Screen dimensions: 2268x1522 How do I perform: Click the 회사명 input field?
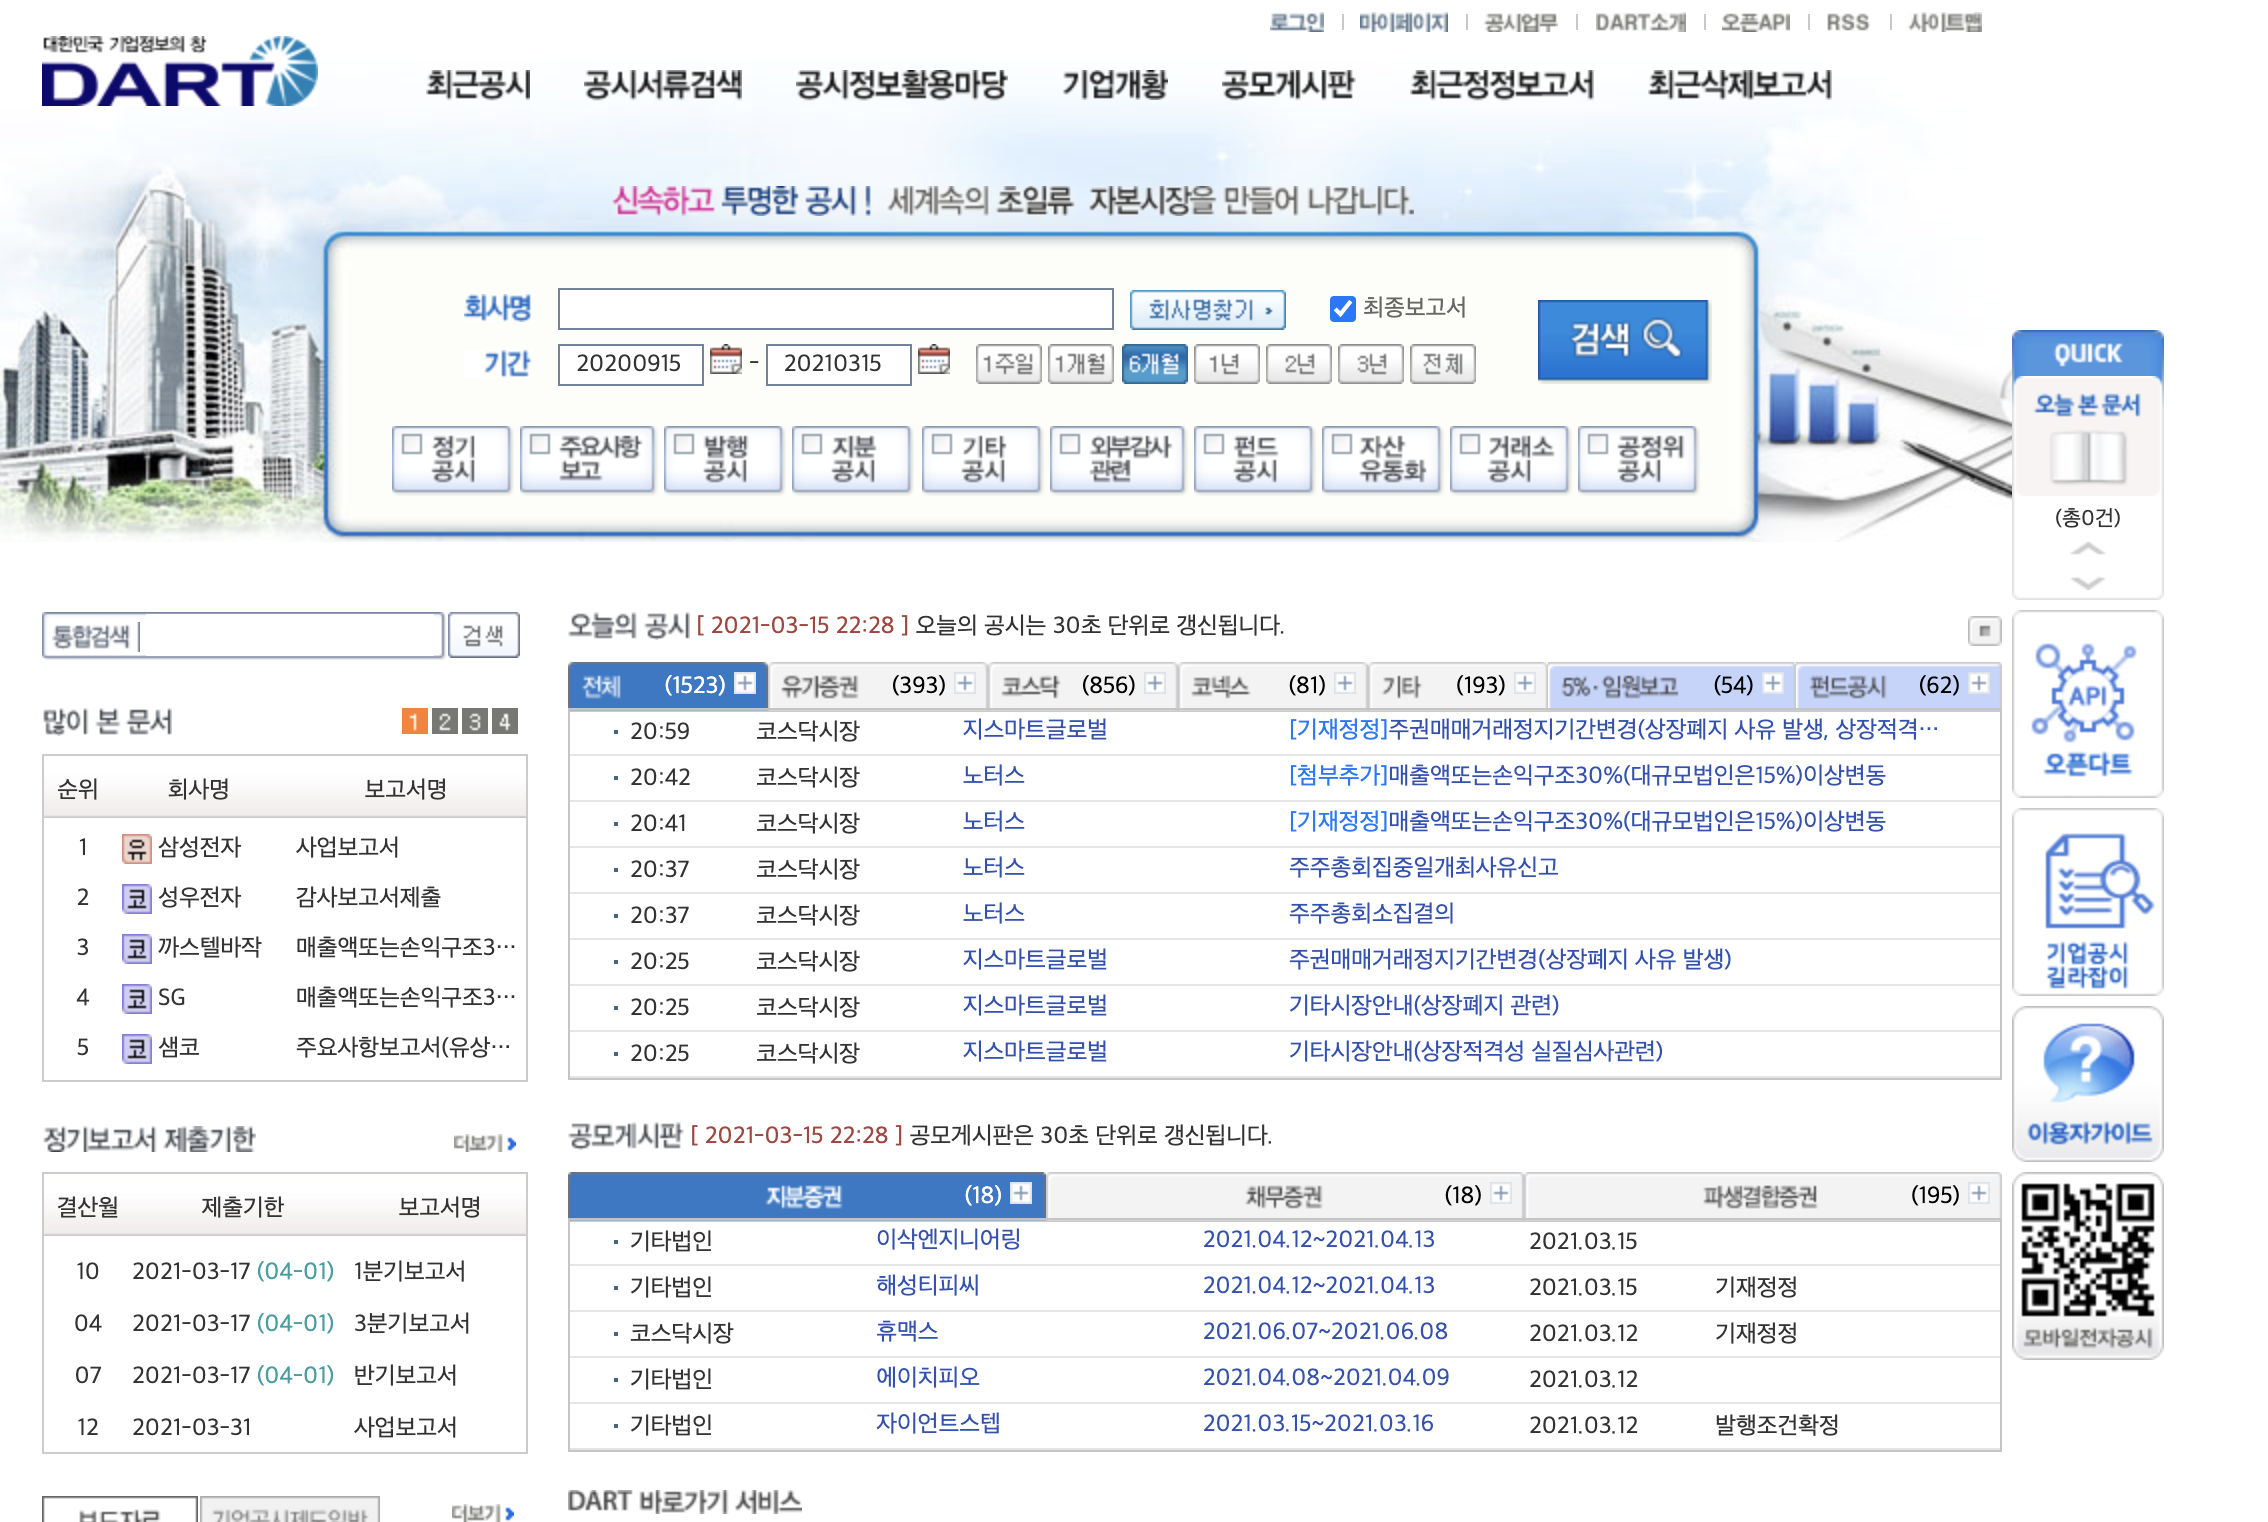point(835,309)
